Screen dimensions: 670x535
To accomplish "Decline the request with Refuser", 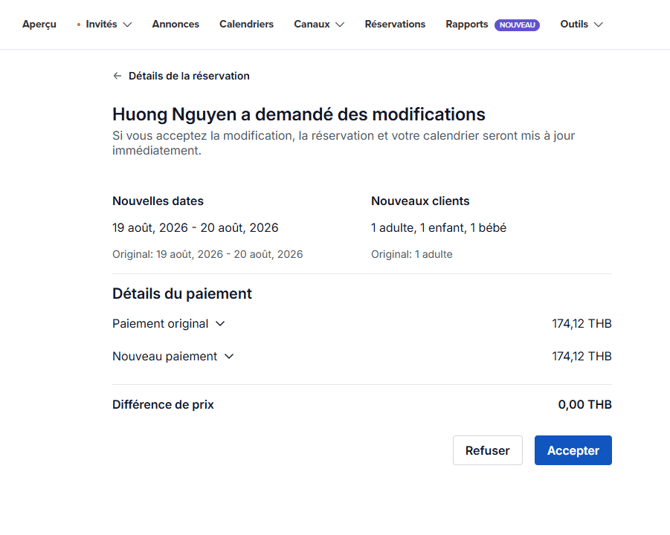I will 487,450.
